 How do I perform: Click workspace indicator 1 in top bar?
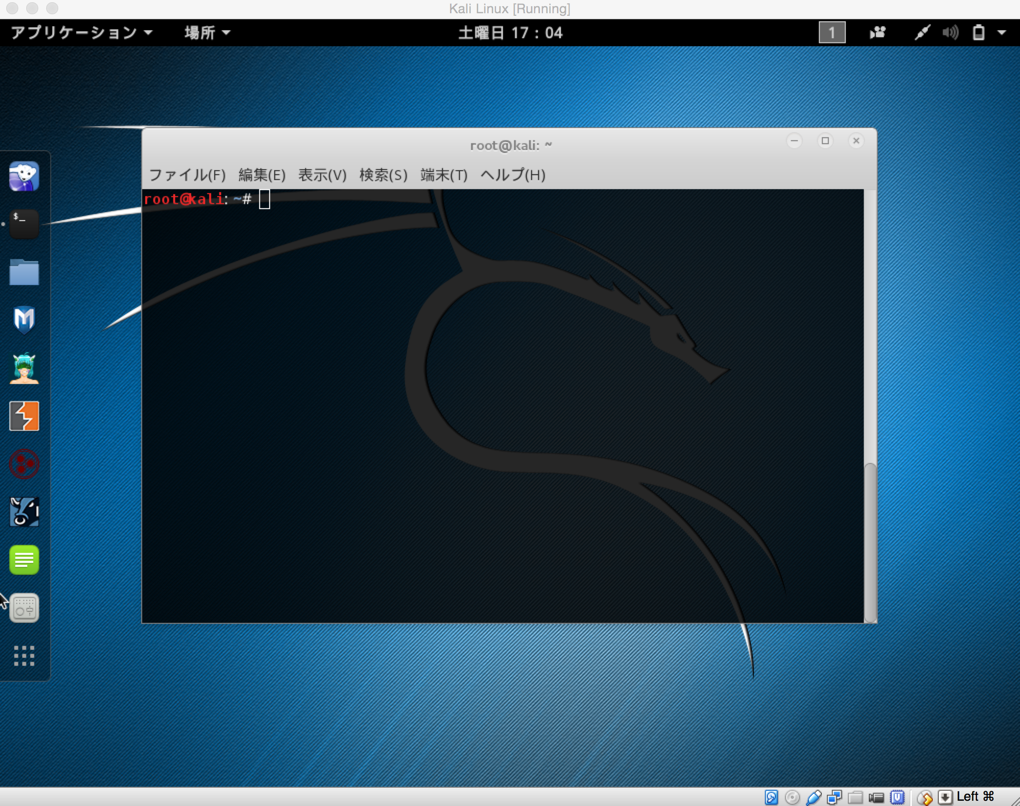click(831, 33)
